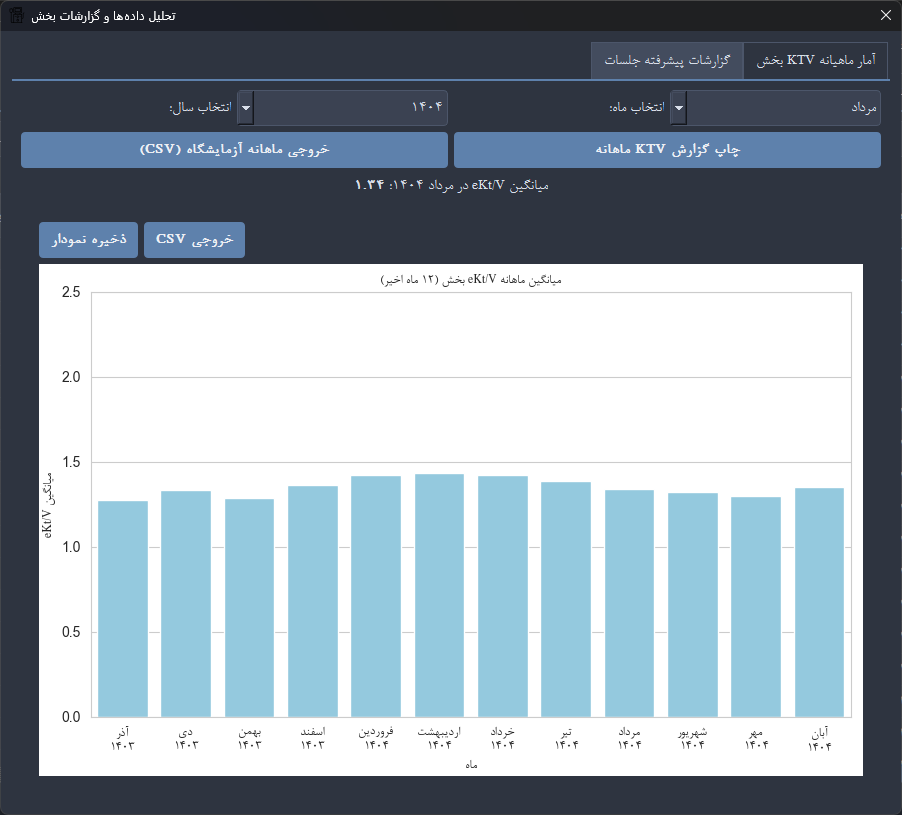This screenshot has width=902, height=815.
Task: Click the x-axis title ماه below the chart
Action: click(471, 765)
